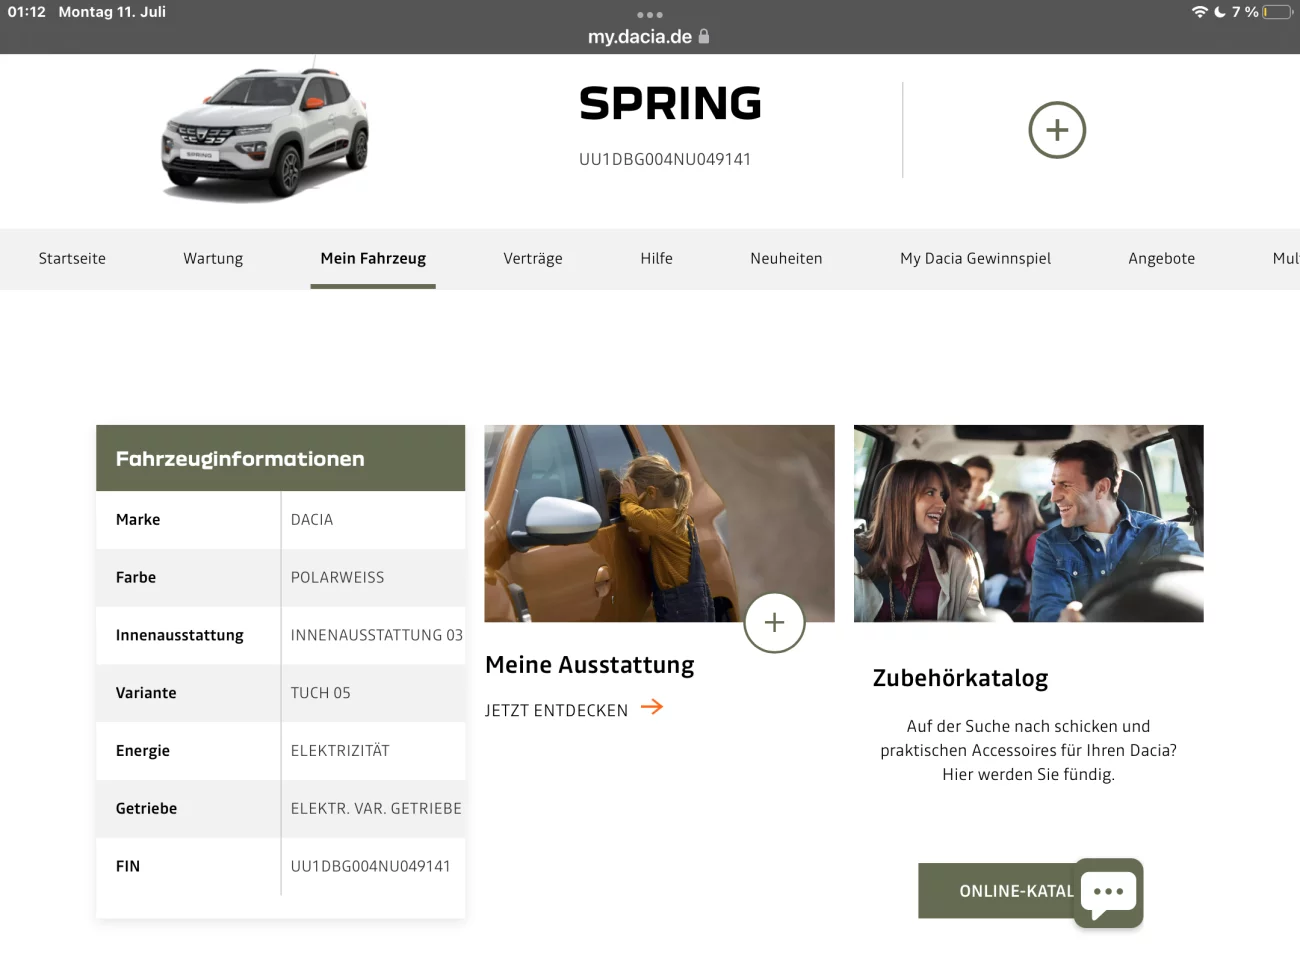Viewport: 1300px width, 975px height.
Task: Tap the INNENAUSSTATTUNG 03 value
Action: 377,635
